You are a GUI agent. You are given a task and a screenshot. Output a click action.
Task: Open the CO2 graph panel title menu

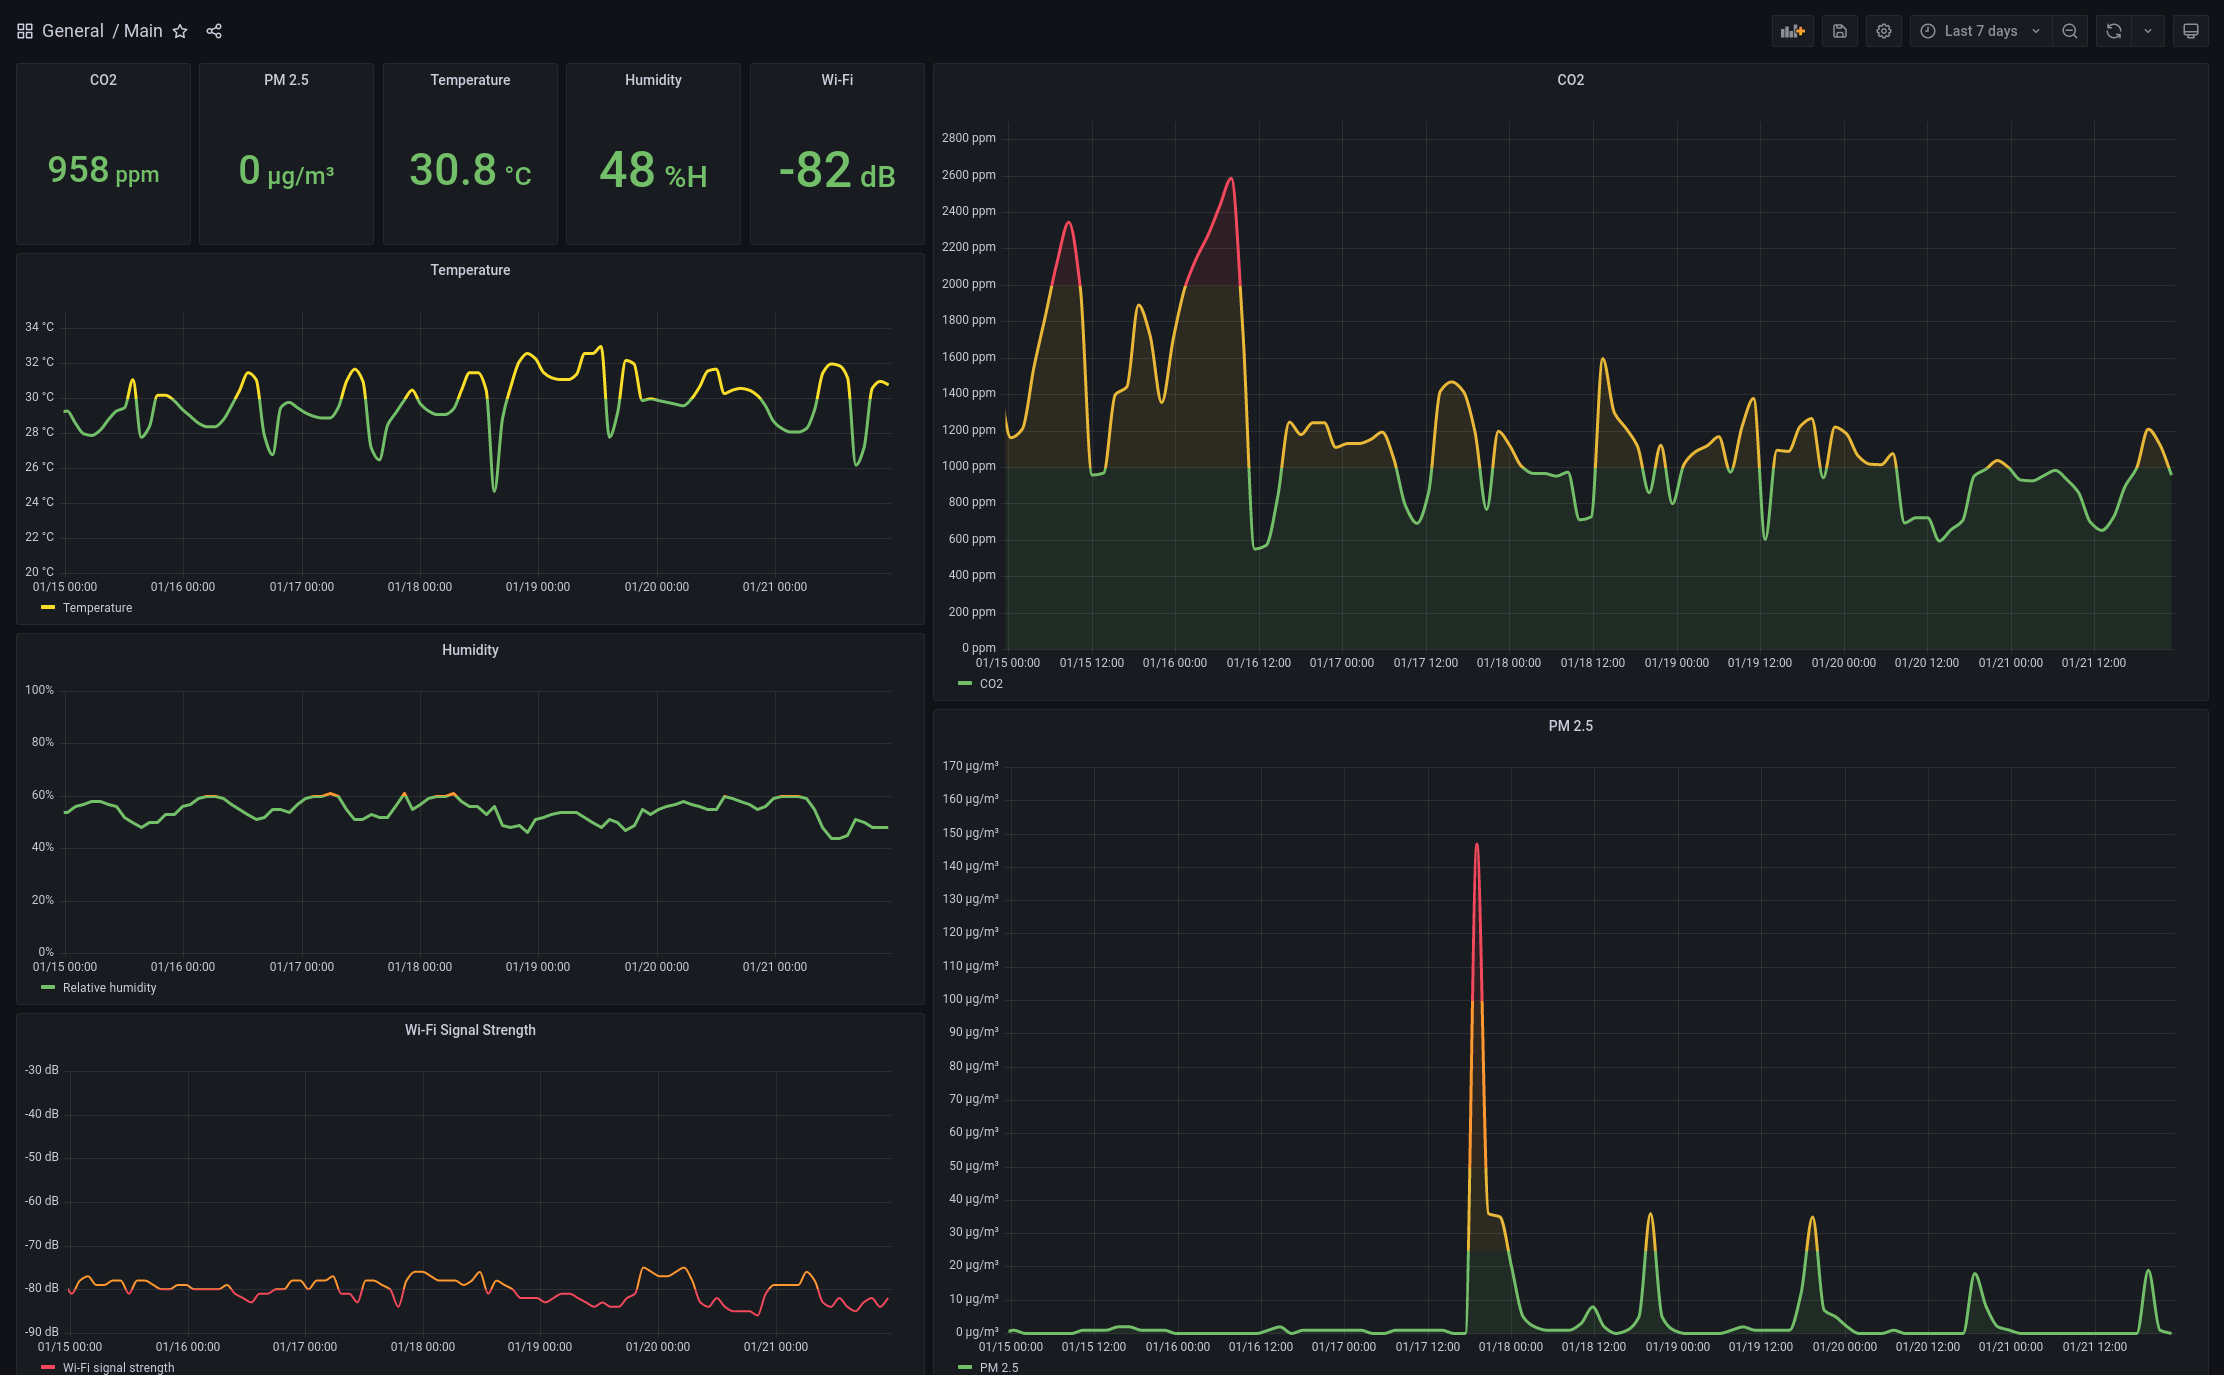(x=1570, y=80)
